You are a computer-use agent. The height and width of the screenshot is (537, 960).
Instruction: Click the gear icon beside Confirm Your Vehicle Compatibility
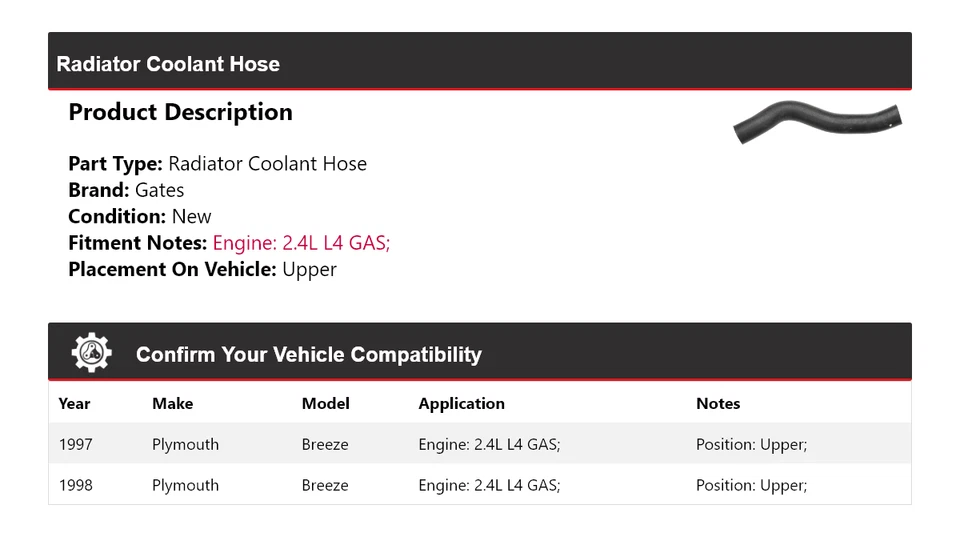tap(92, 353)
